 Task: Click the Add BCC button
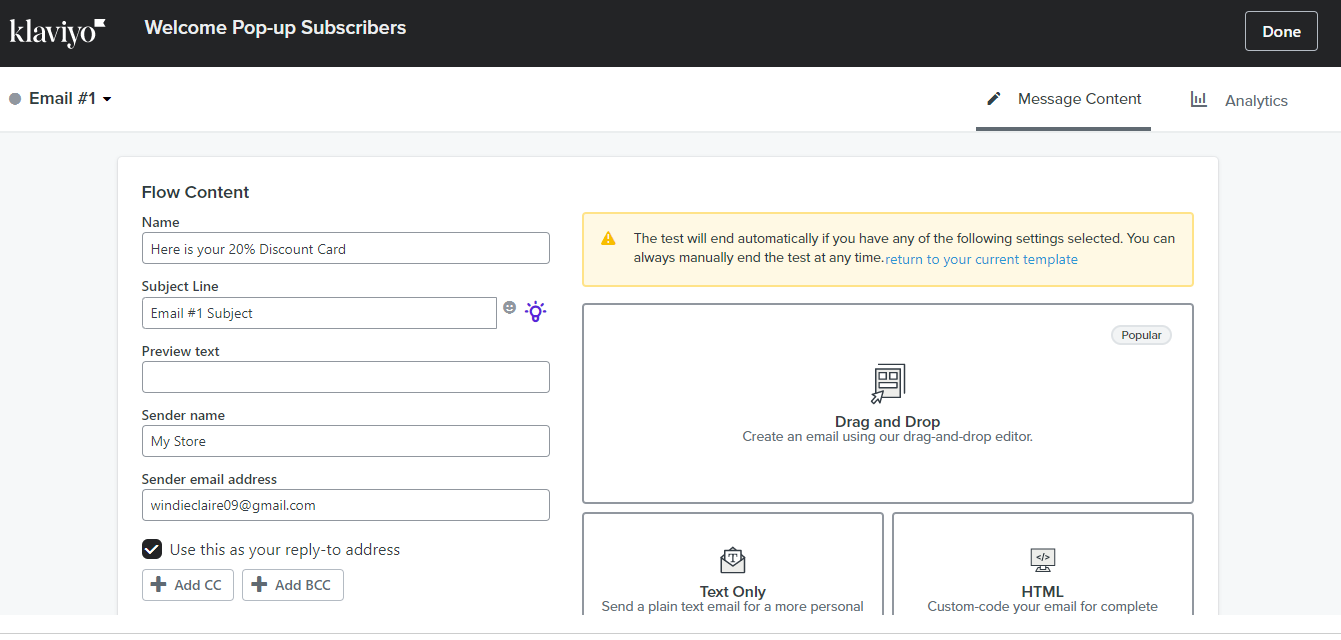[293, 585]
